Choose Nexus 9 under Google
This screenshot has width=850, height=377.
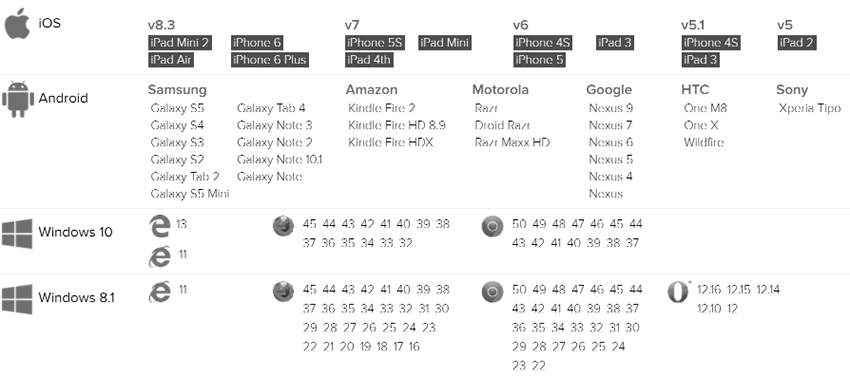(x=610, y=108)
